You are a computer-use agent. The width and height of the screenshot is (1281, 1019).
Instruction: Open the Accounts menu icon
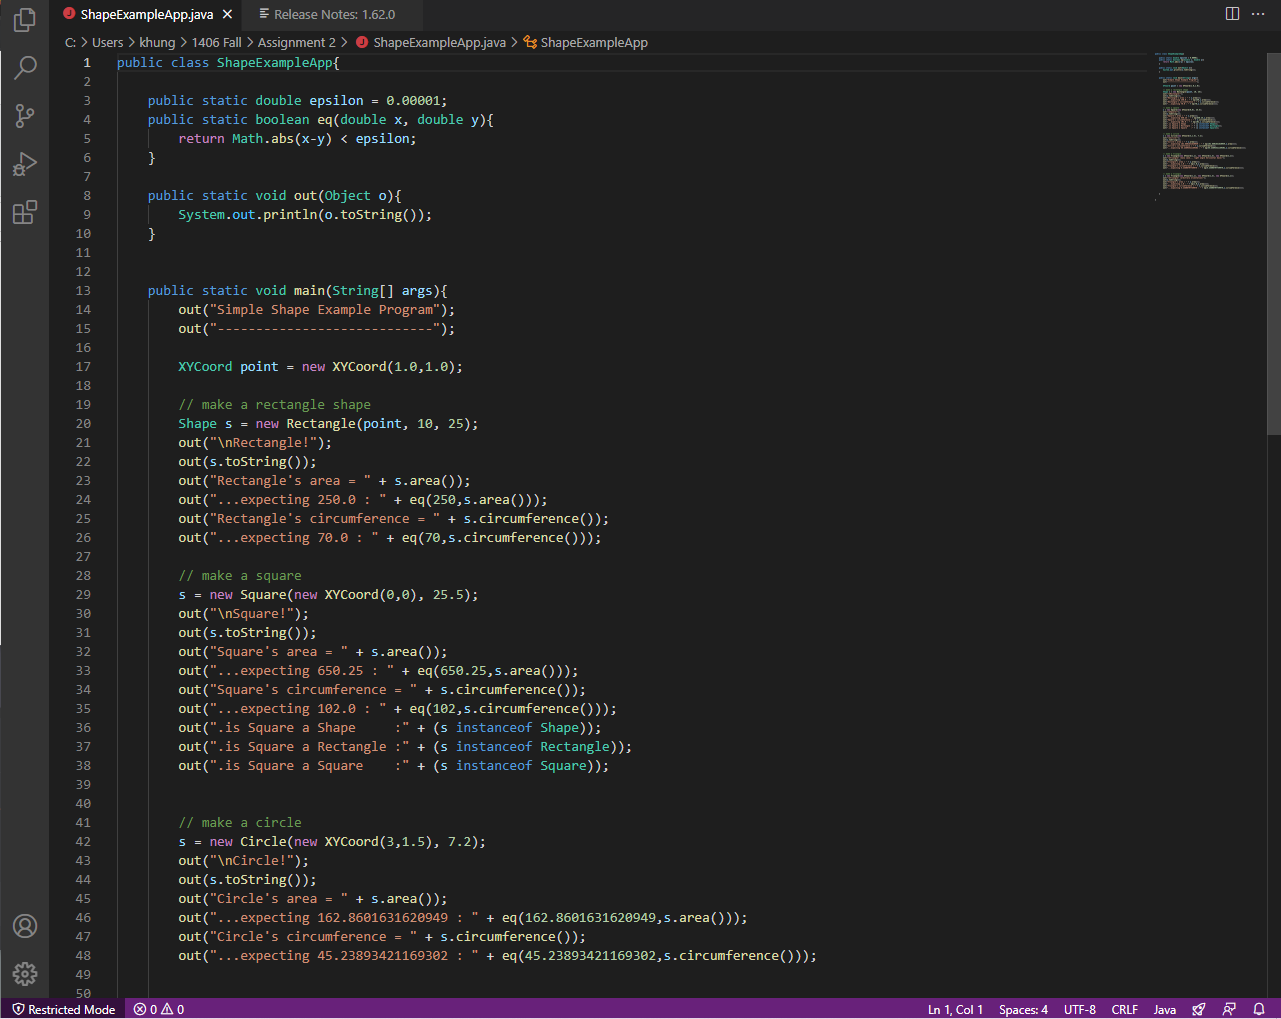tap(25, 926)
